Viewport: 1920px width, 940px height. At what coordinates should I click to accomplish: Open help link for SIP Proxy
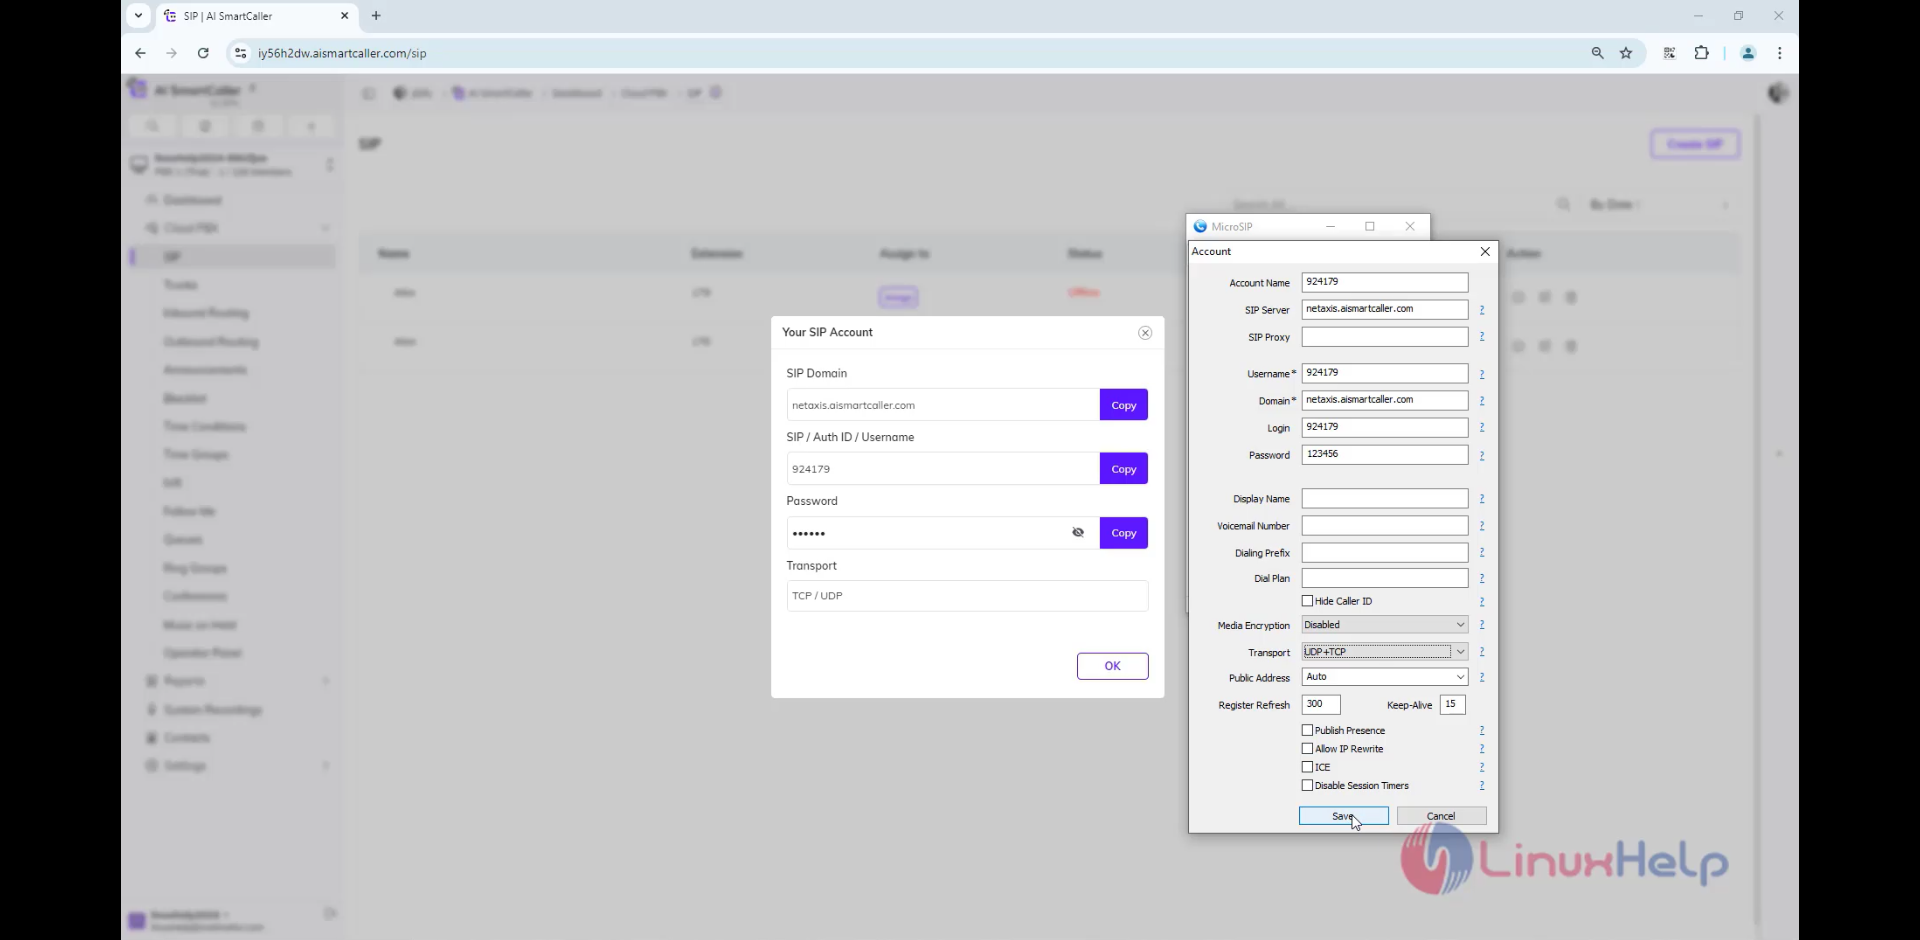point(1482,337)
